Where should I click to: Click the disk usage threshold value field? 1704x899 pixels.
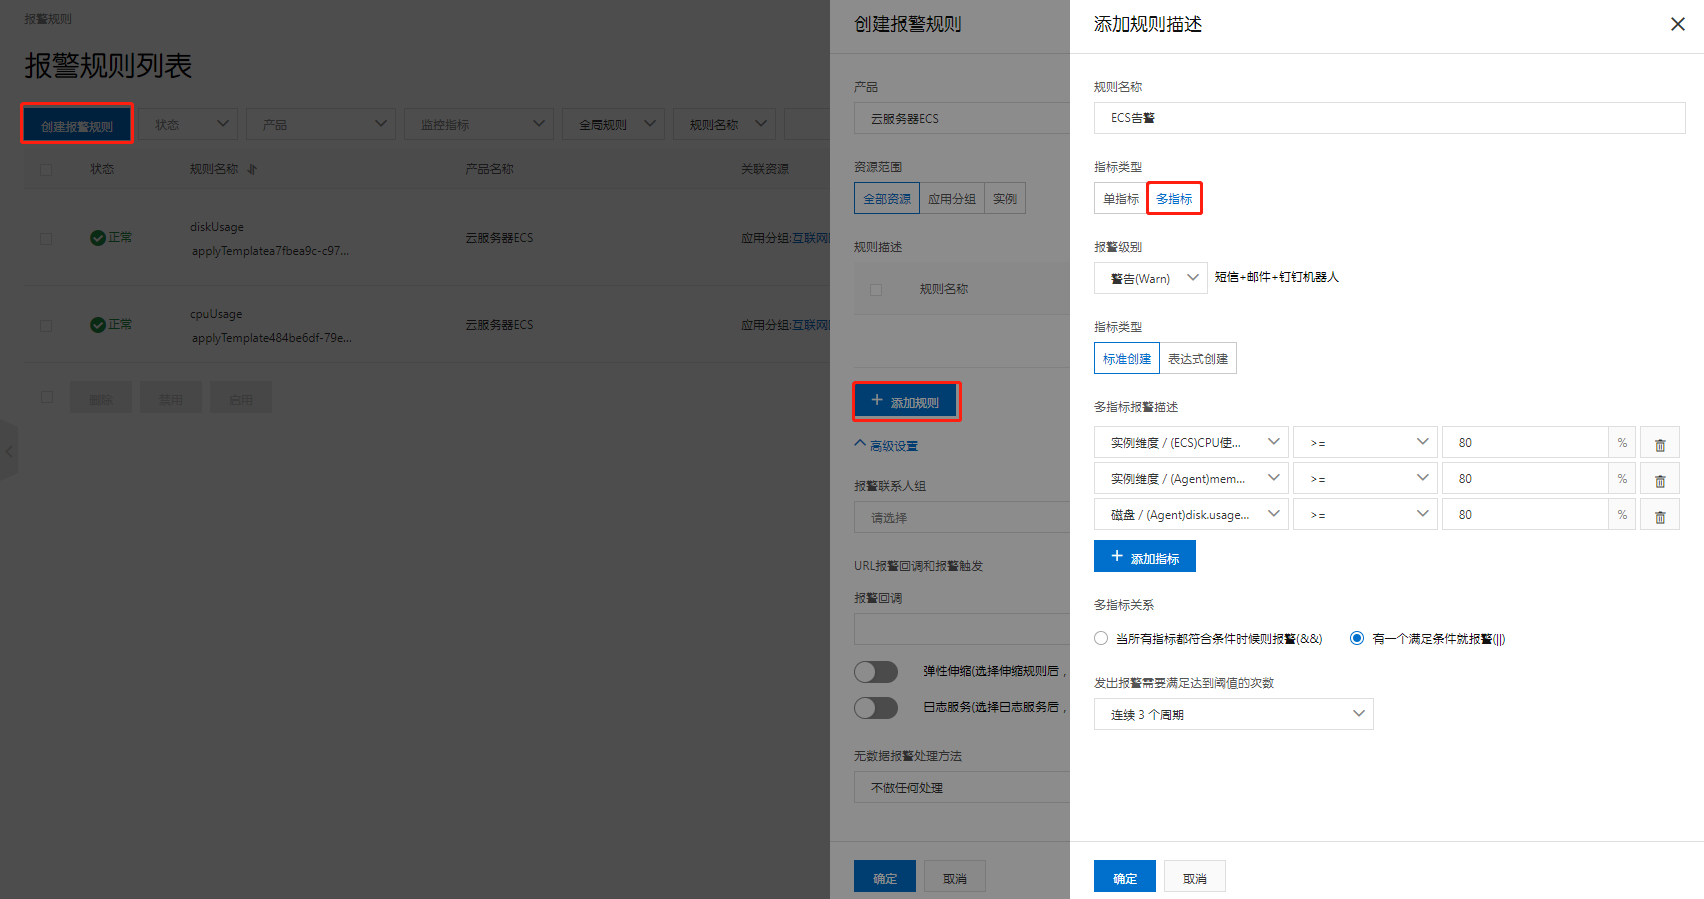pos(1524,515)
